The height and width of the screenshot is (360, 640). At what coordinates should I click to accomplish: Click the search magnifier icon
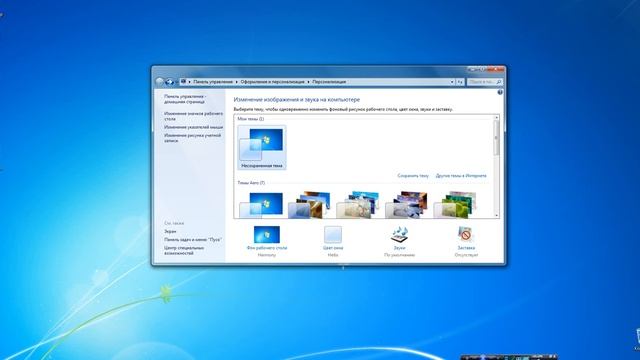[498, 82]
